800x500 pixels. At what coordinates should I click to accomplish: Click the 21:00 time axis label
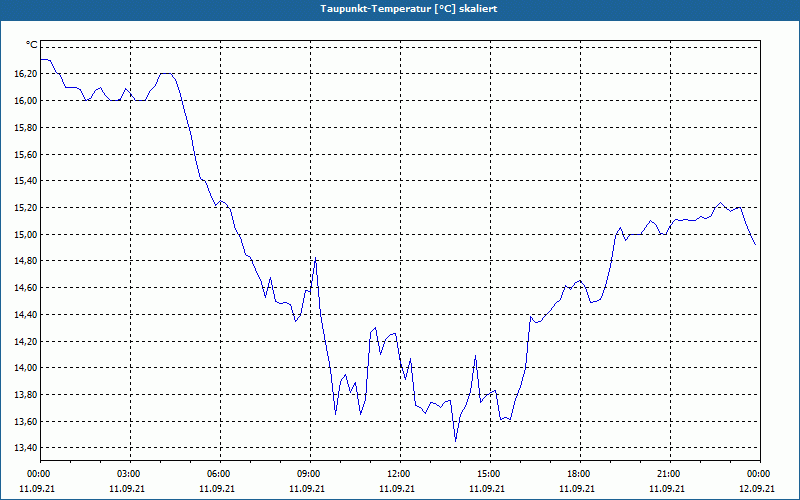pyautogui.click(x=670, y=474)
